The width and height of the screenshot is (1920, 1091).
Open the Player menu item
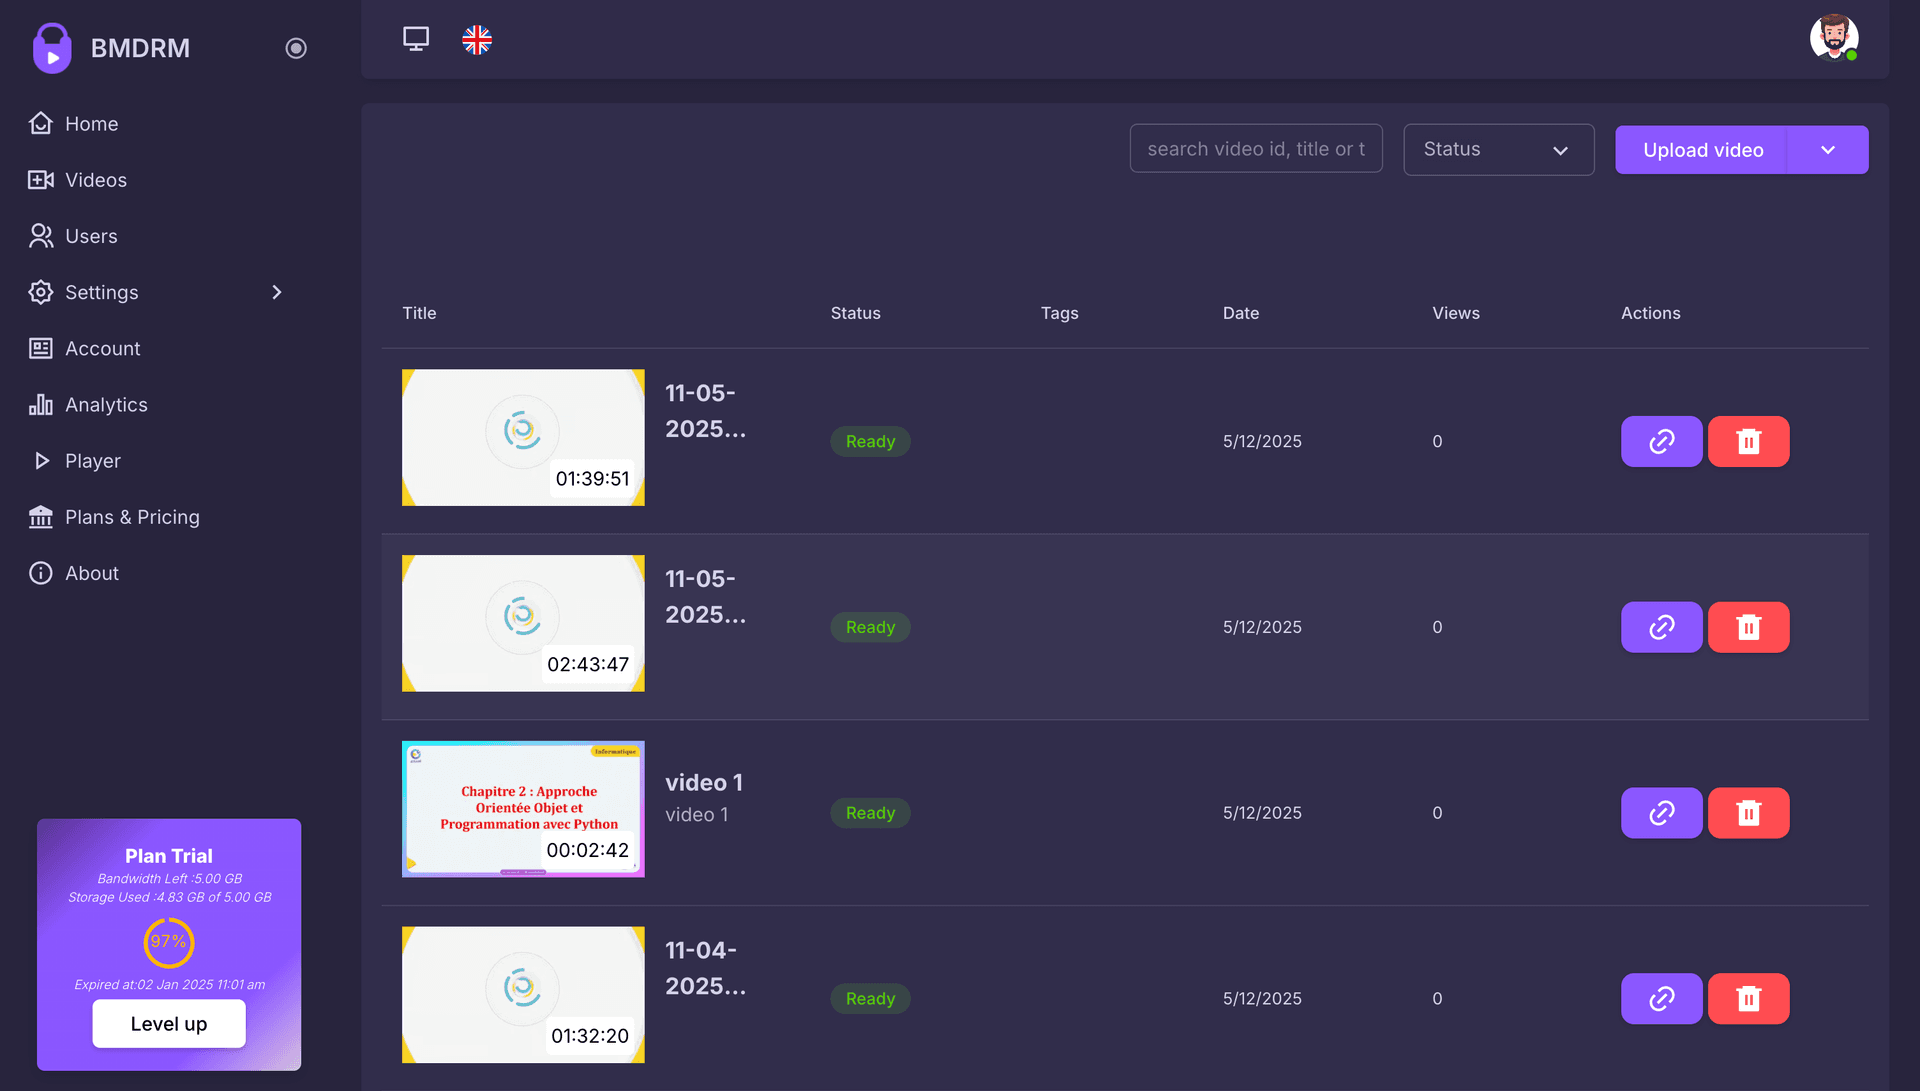click(92, 461)
